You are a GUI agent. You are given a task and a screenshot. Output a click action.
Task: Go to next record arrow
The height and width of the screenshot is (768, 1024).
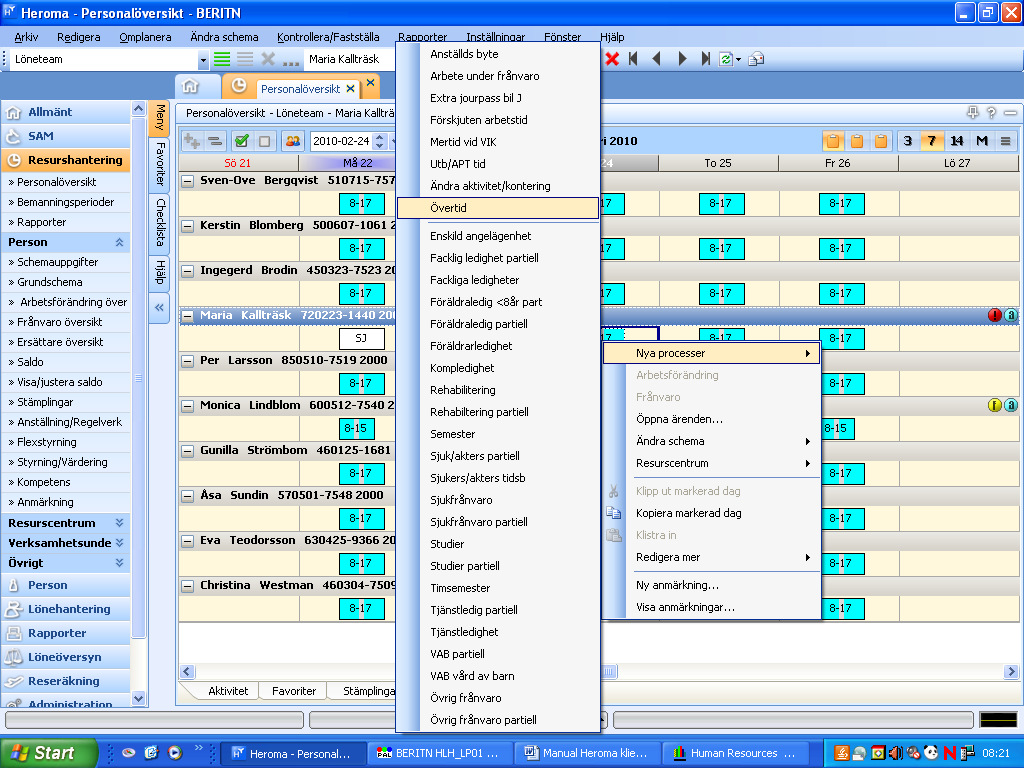tap(682, 59)
